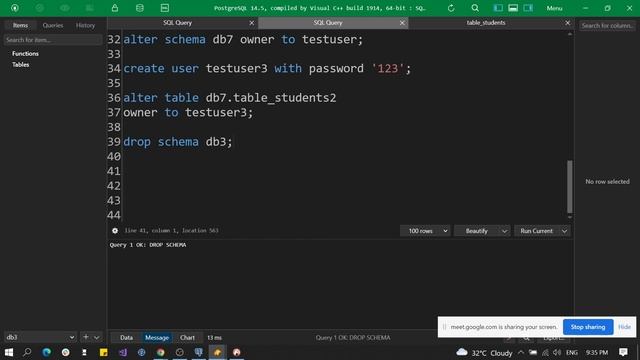640x360 pixels.
Task: Launch Microsoft Edge from taskbar
Action: (x=47, y=352)
